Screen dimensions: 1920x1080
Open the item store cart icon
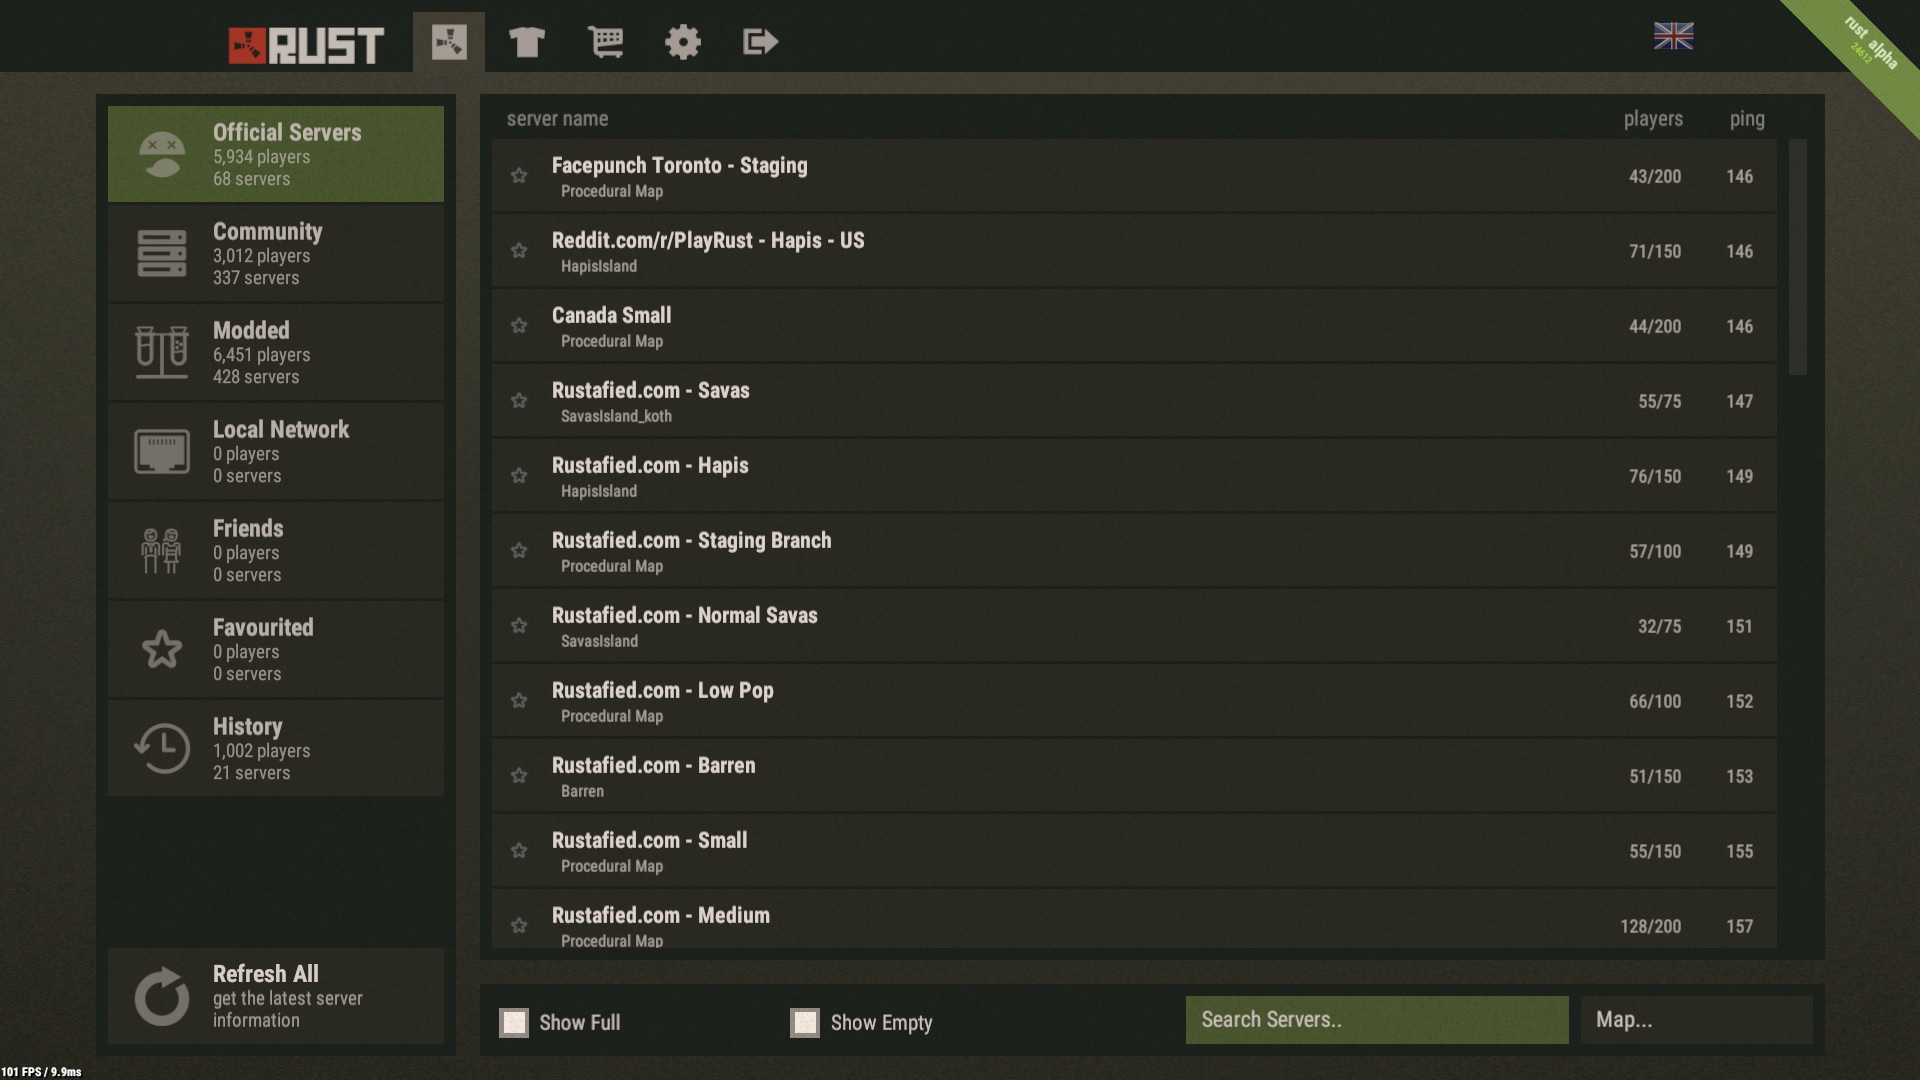pyautogui.click(x=605, y=42)
